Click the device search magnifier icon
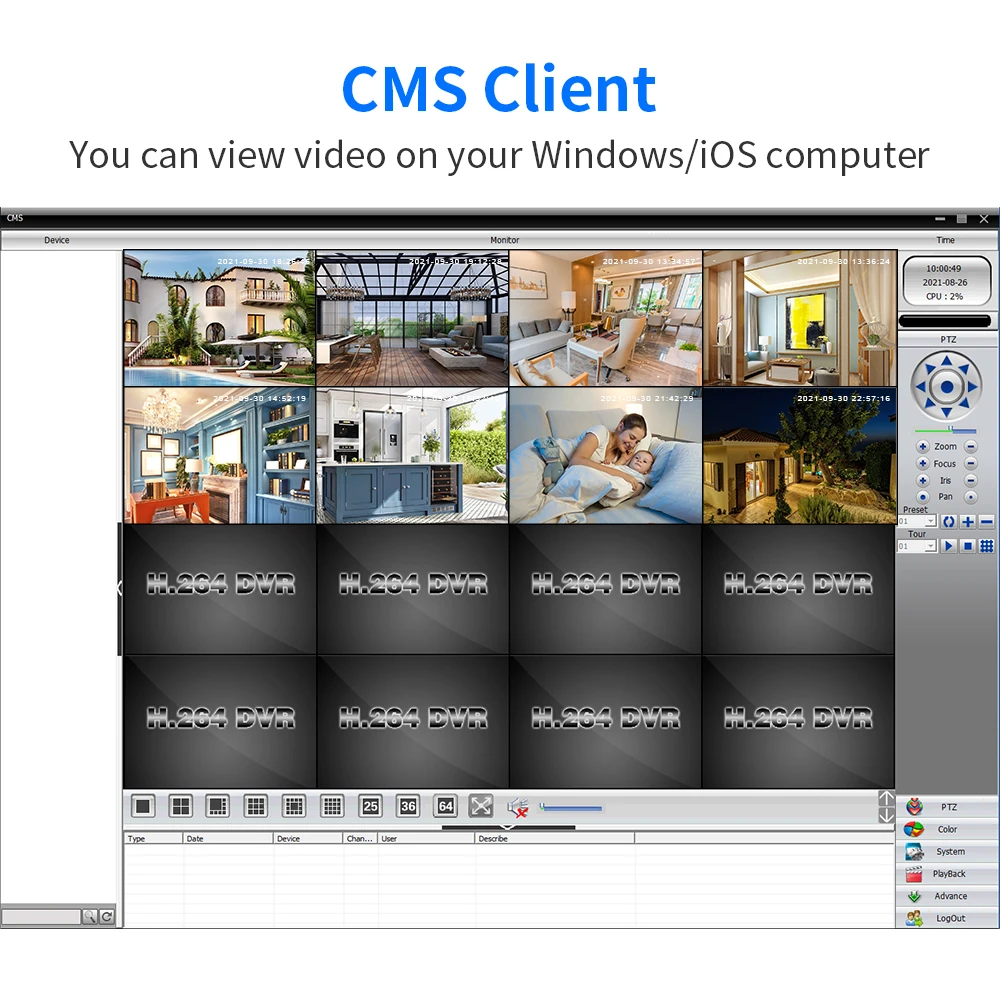1000x1000 pixels. [90, 917]
